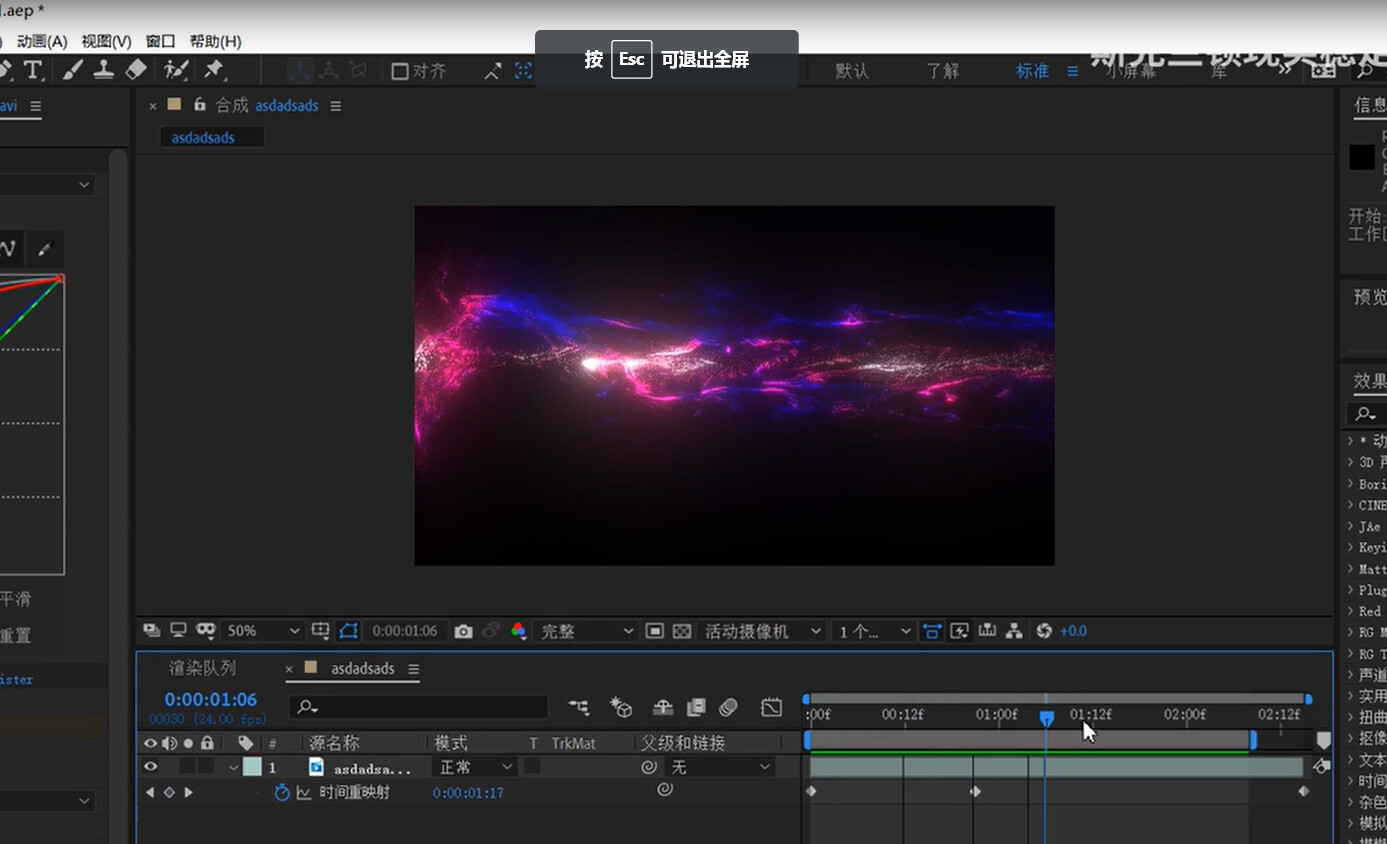The height and width of the screenshot is (844, 1387).
Task: Click the timeline search field
Action: coord(418,707)
